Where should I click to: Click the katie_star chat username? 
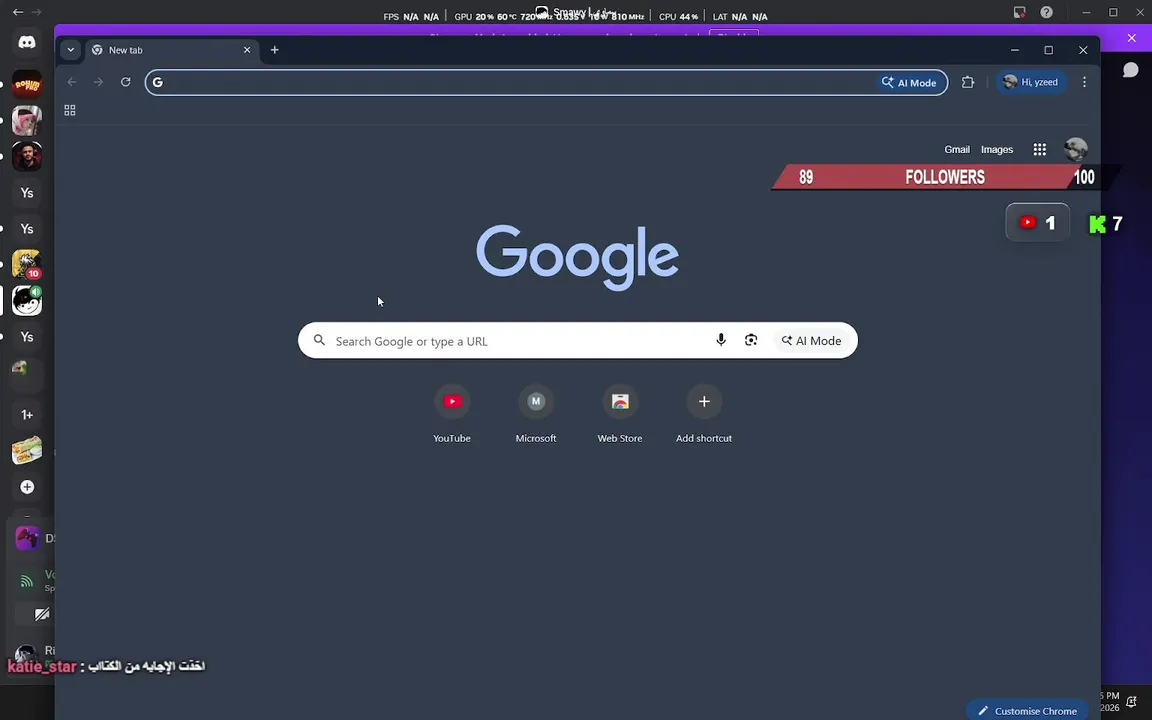click(x=42, y=667)
